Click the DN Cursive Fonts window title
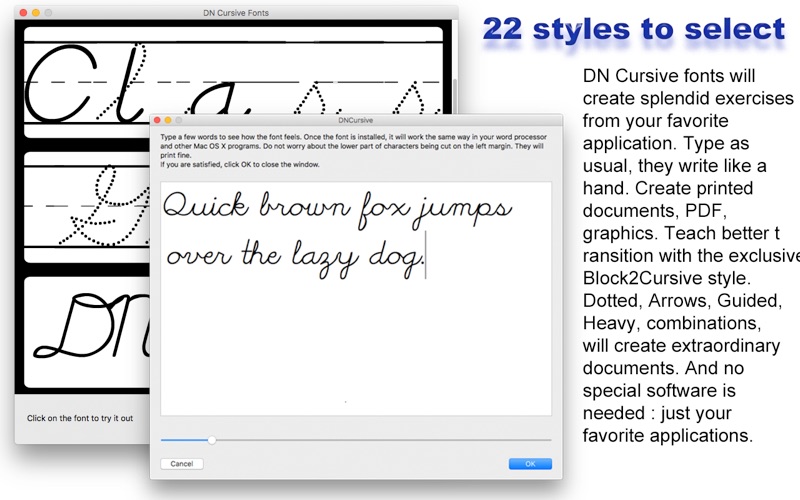 point(236,13)
